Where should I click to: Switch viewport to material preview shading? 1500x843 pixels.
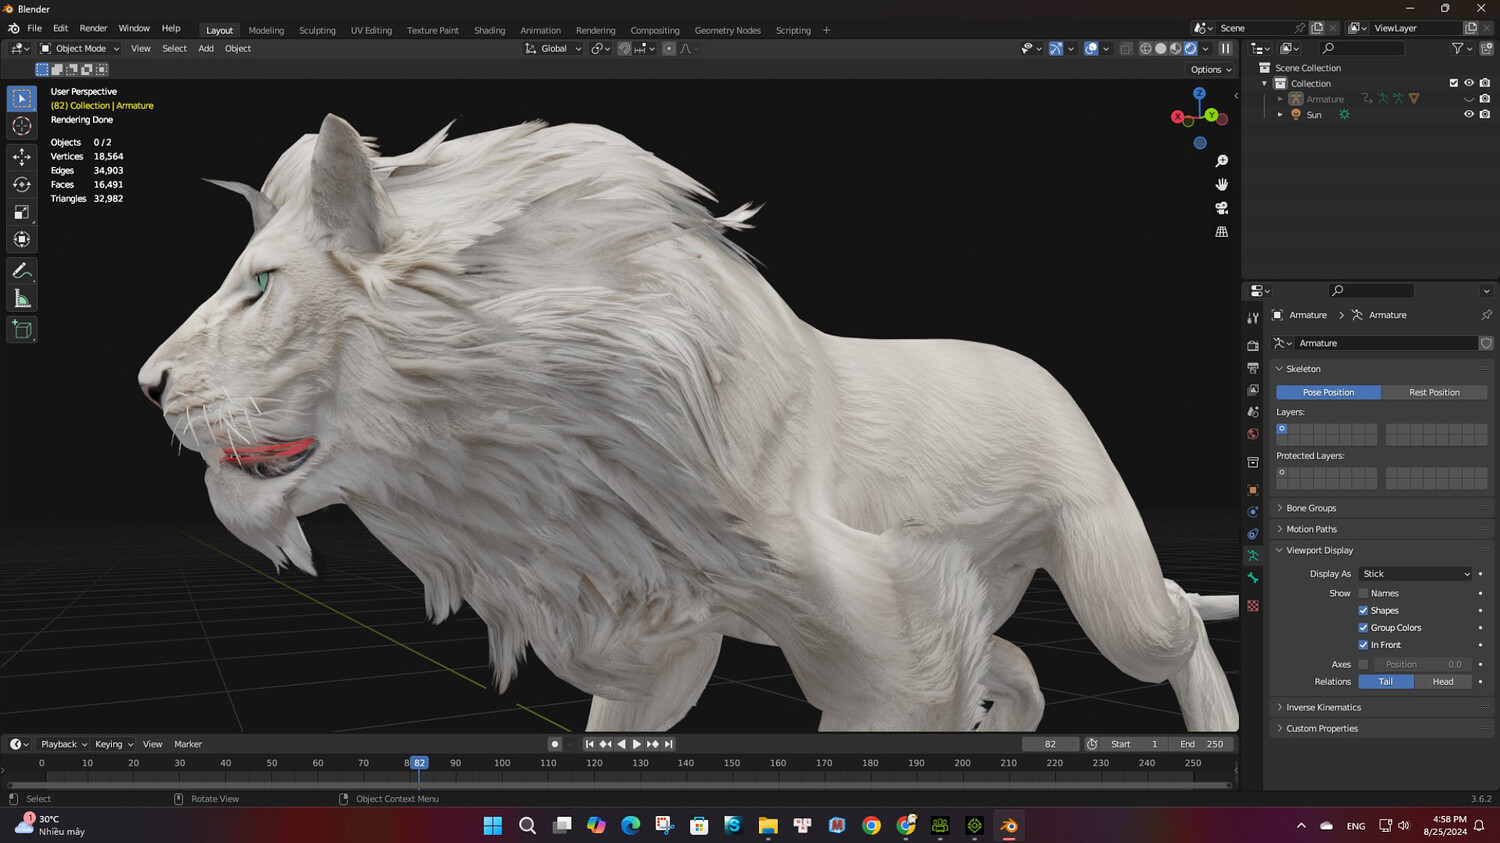point(1176,48)
